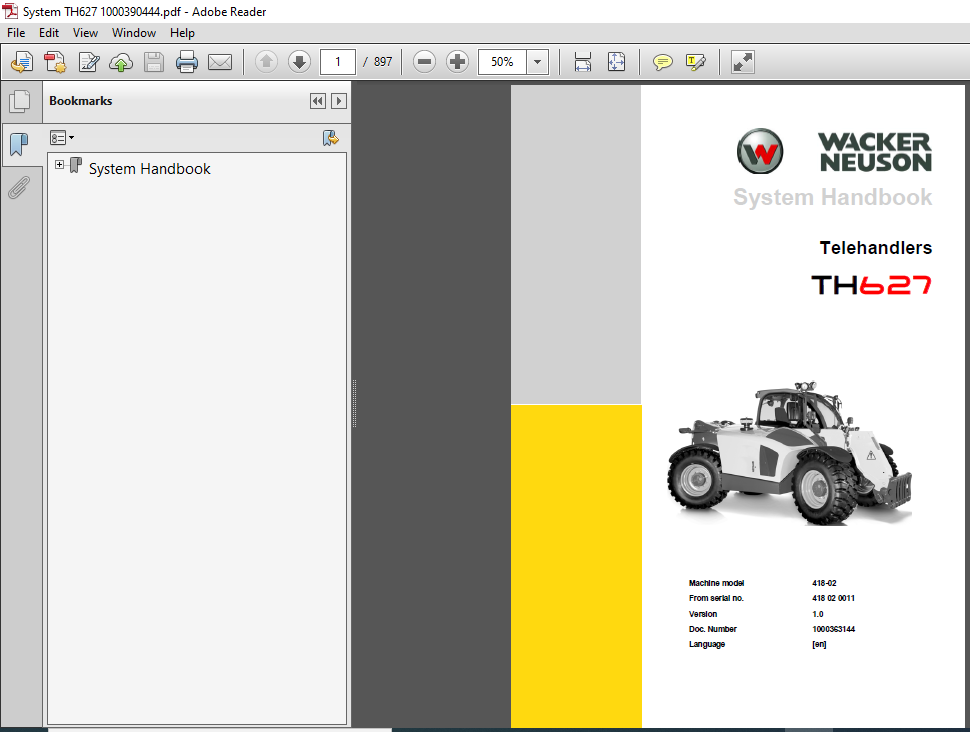Image resolution: width=970 pixels, height=732 pixels.
Task: Print the document with printer icon
Action: pyautogui.click(x=186, y=62)
